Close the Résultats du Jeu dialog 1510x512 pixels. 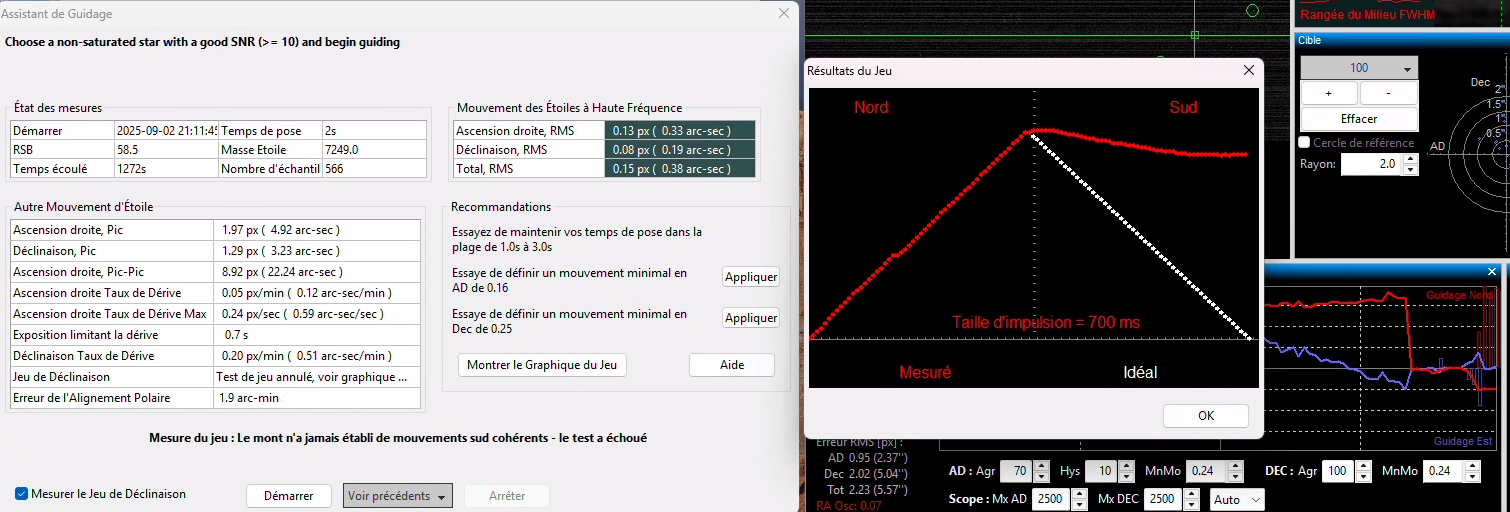point(1248,71)
